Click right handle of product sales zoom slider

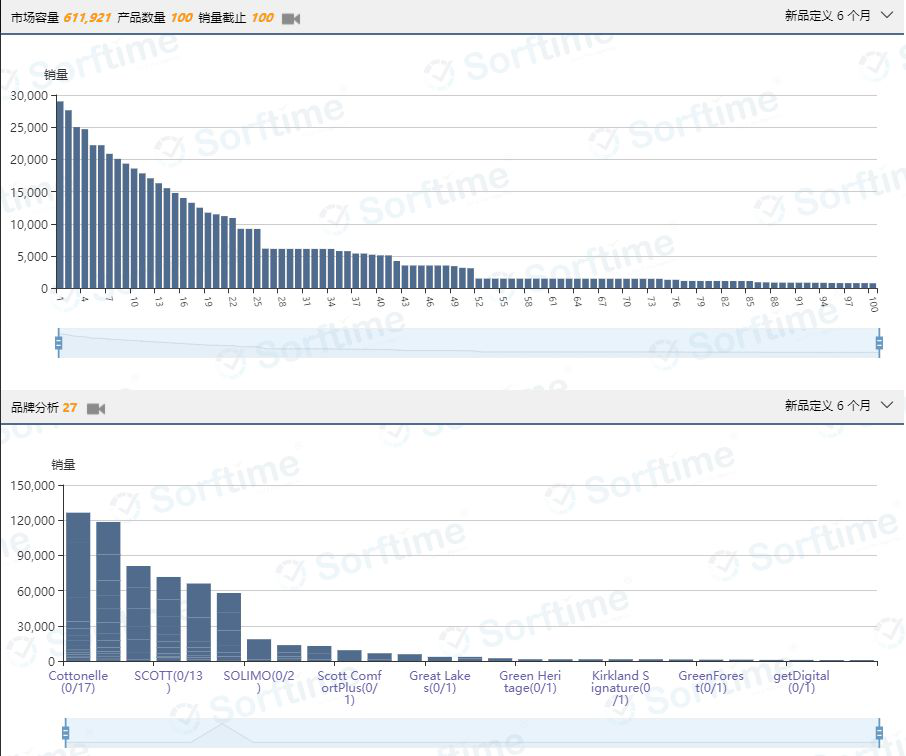pyautogui.click(x=879, y=343)
